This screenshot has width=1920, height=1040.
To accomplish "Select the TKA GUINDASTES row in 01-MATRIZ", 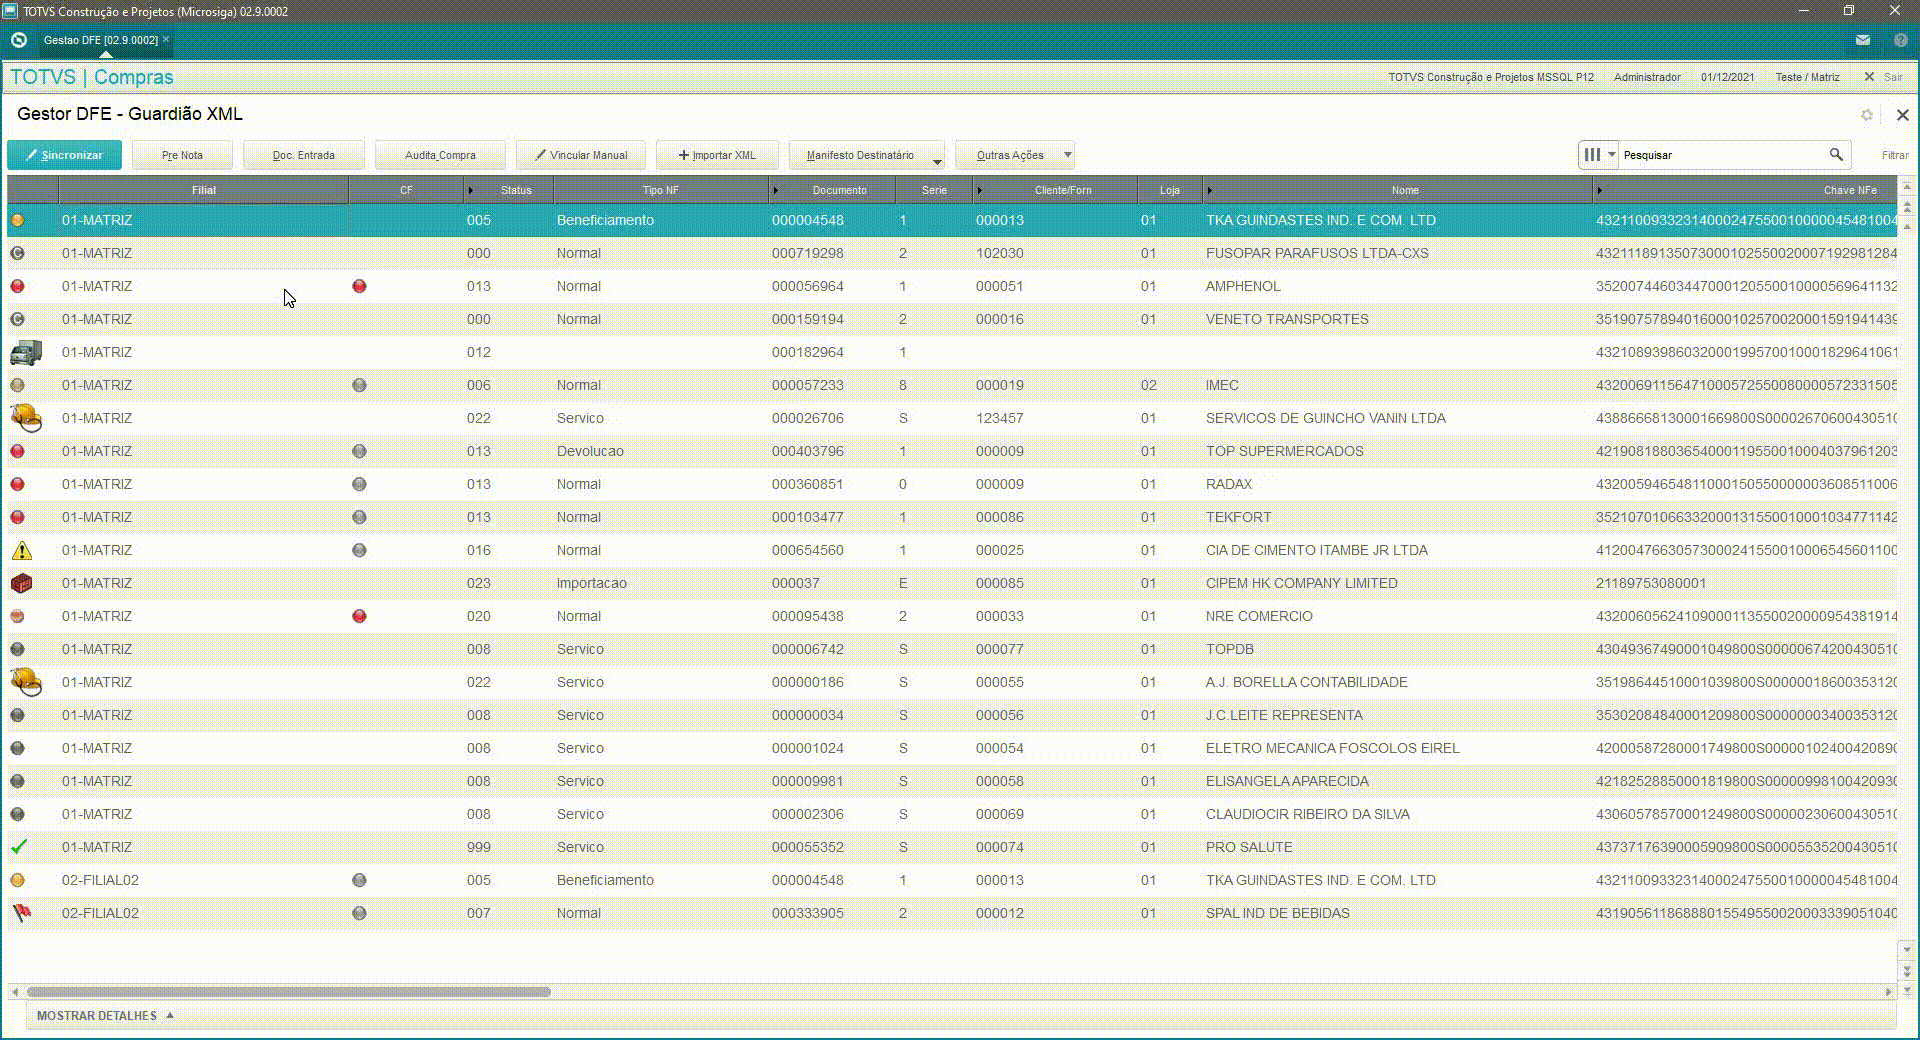I will (952, 220).
